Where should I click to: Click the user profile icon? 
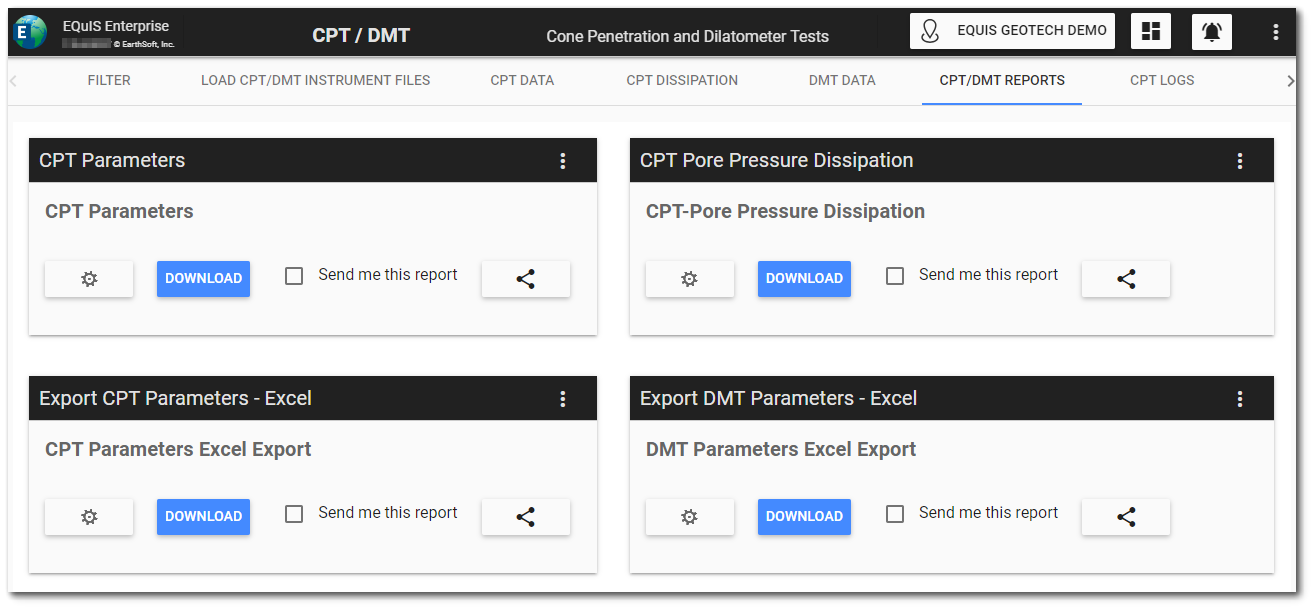coord(929,30)
